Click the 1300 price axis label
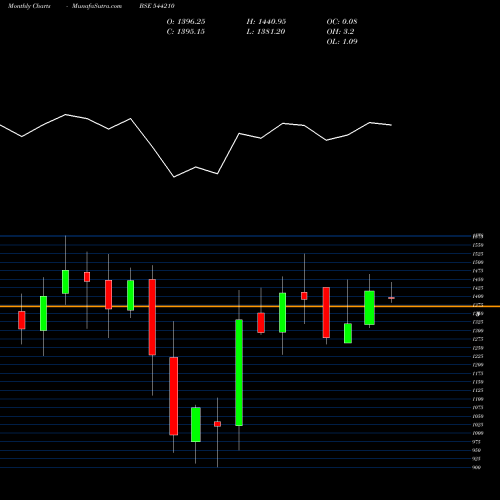 coord(478,331)
